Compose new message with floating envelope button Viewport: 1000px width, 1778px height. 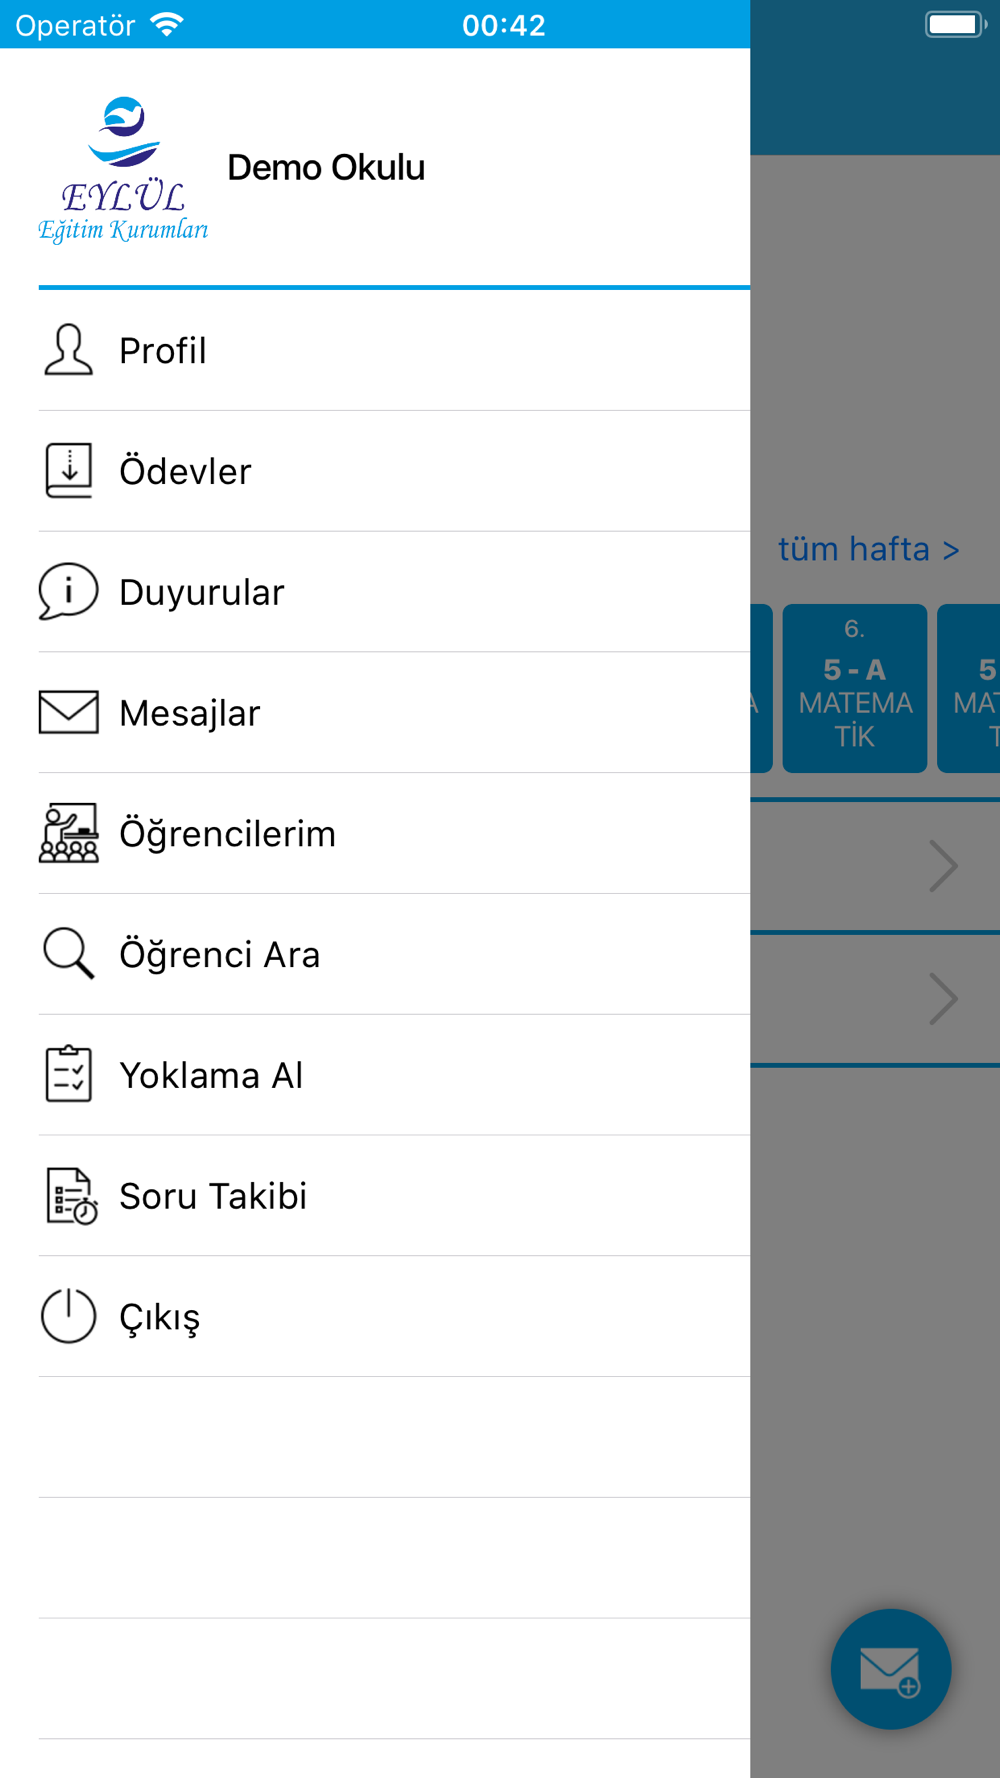[x=890, y=1669]
